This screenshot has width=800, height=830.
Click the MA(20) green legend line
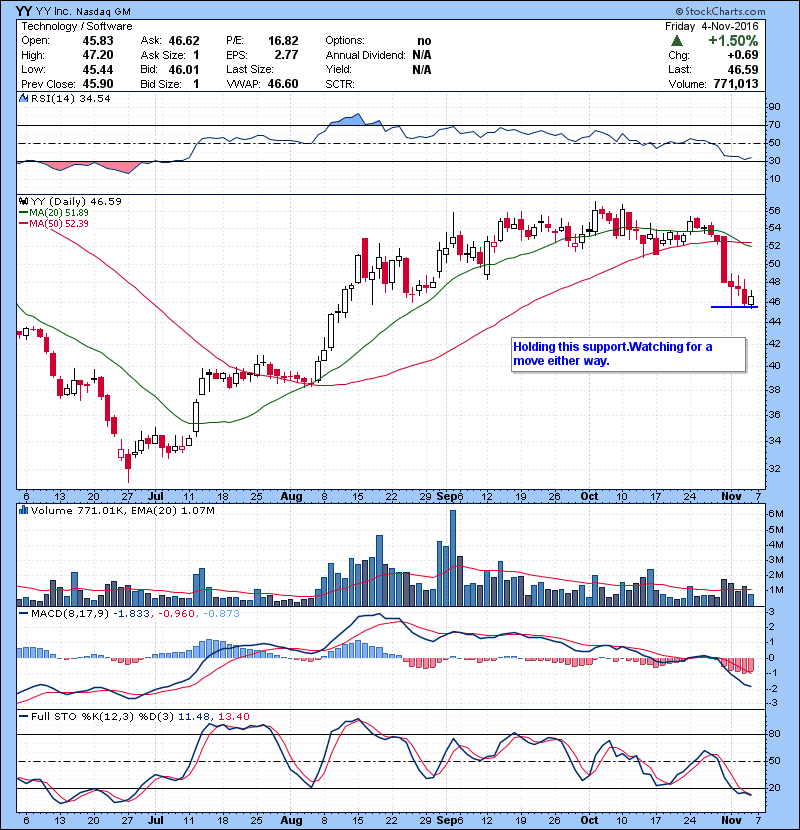23,213
